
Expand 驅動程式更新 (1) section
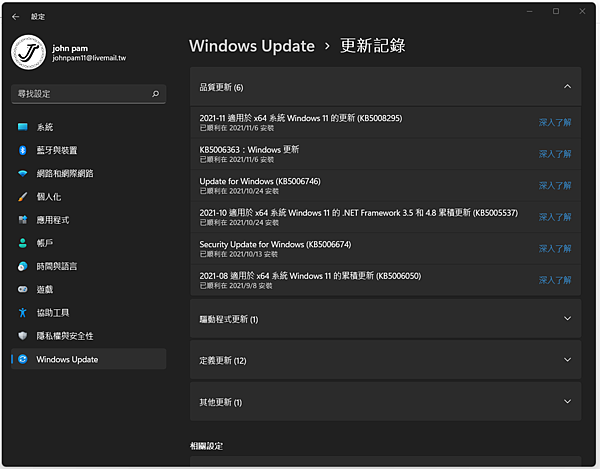[x=385, y=319]
